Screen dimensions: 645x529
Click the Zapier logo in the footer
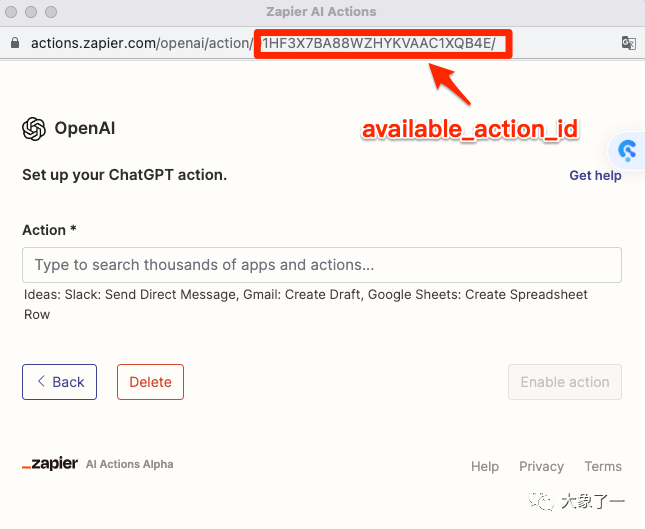click(x=50, y=464)
